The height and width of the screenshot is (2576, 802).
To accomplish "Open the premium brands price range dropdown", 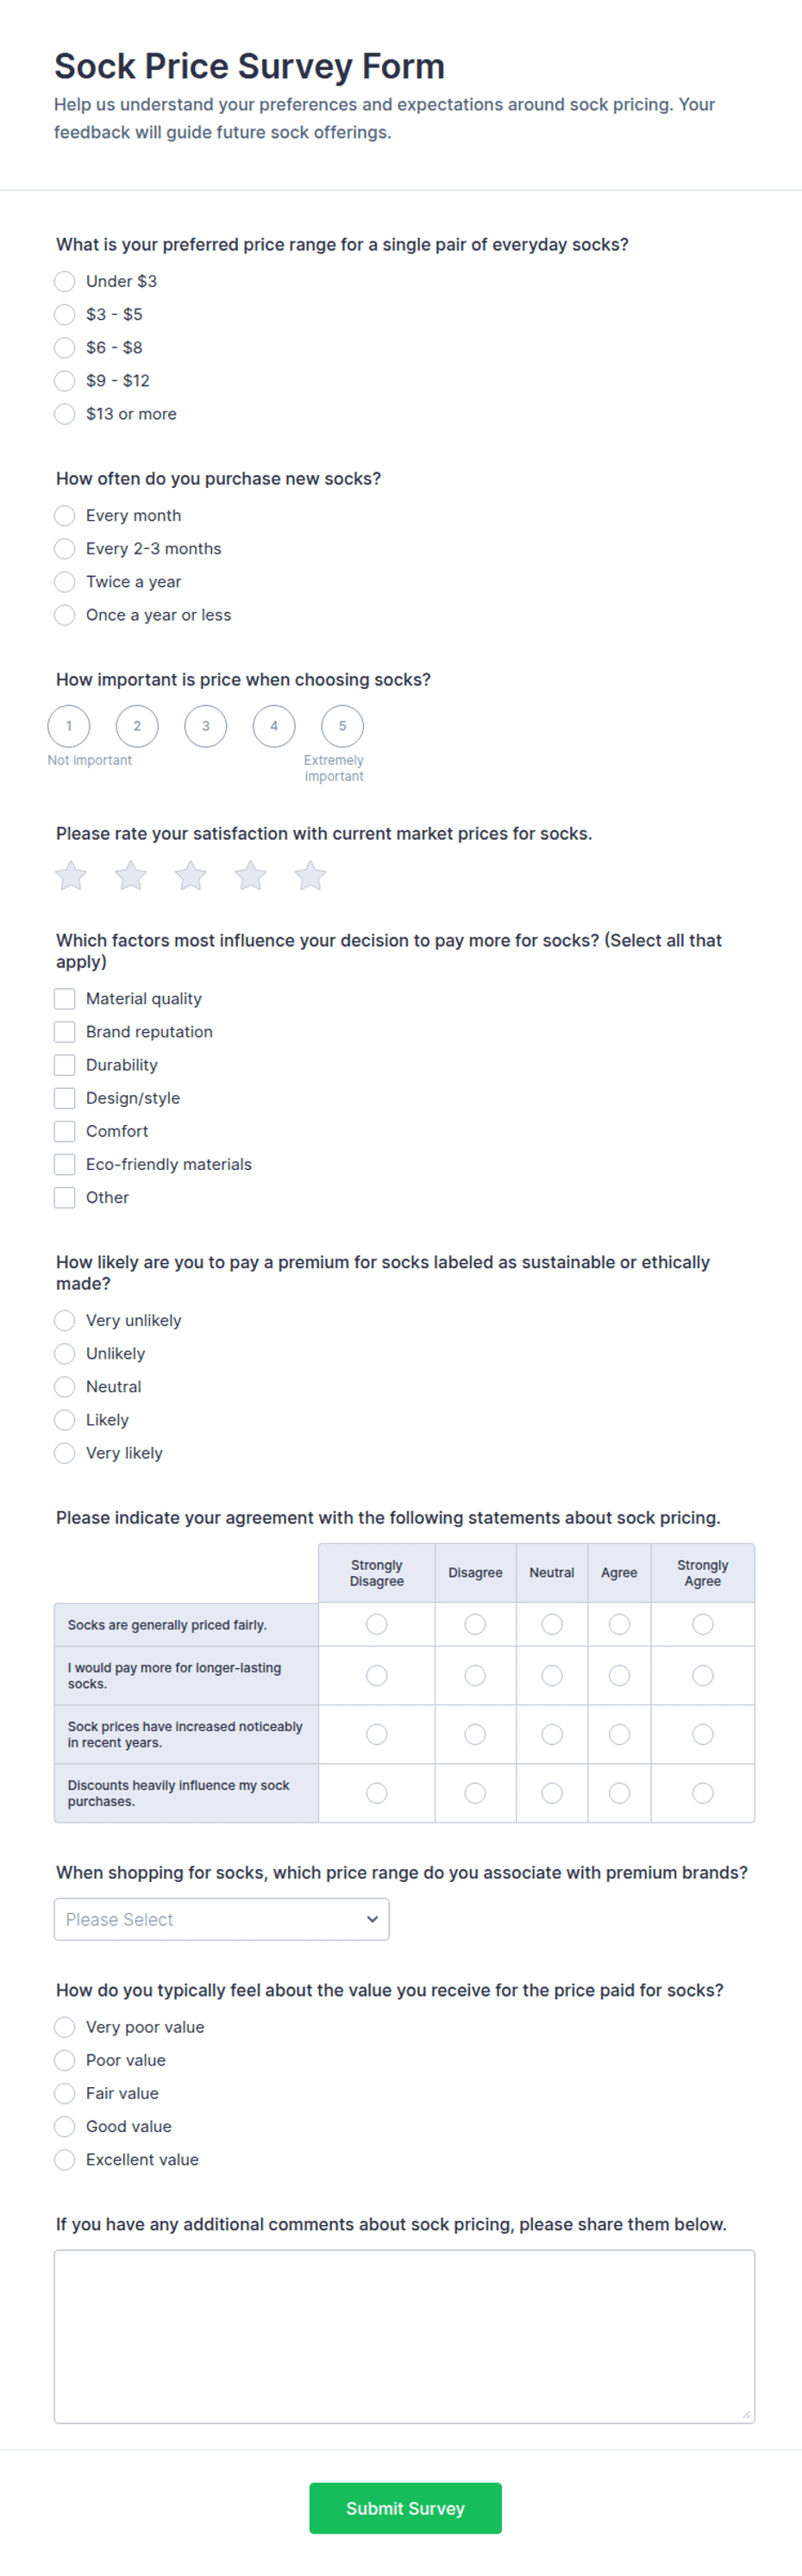I will pyautogui.click(x=222, y=1919).
